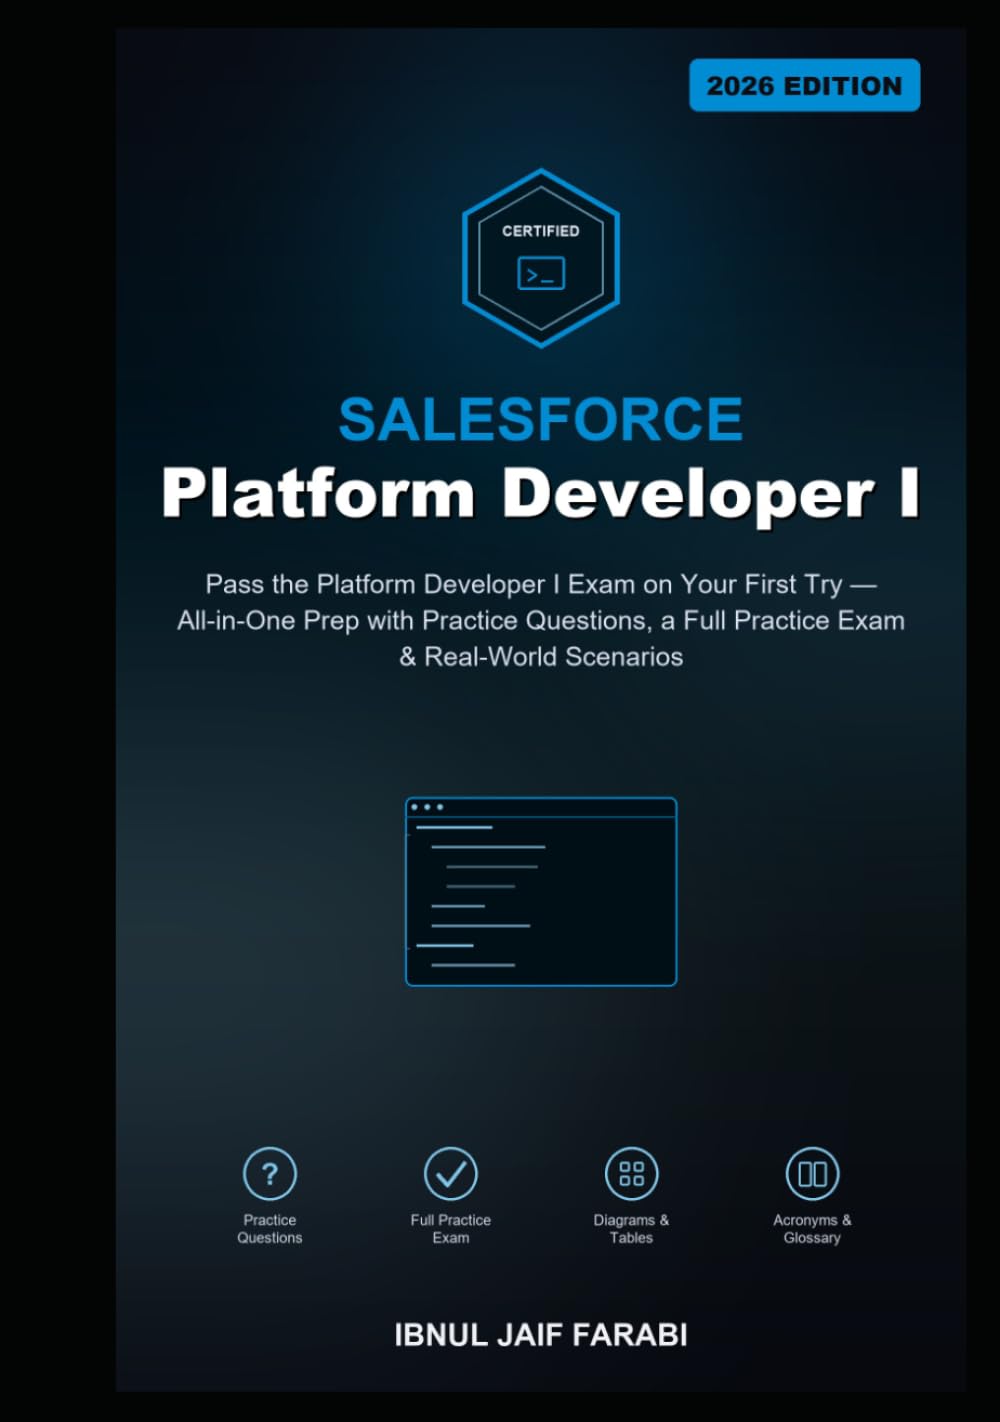Screen dimensions: 1000x1422
Task: Click the Platform Developer I heading
Action: tap(541, 494)
